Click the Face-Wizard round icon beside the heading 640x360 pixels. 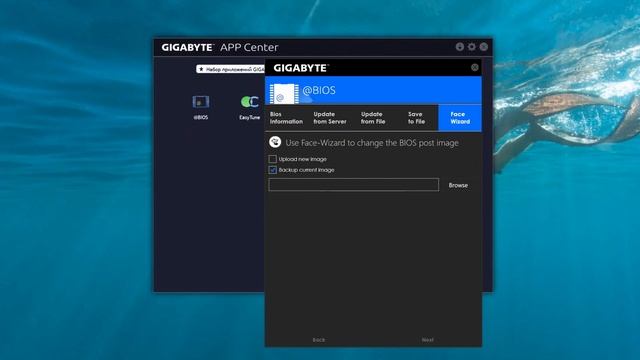tap(275, 142)
